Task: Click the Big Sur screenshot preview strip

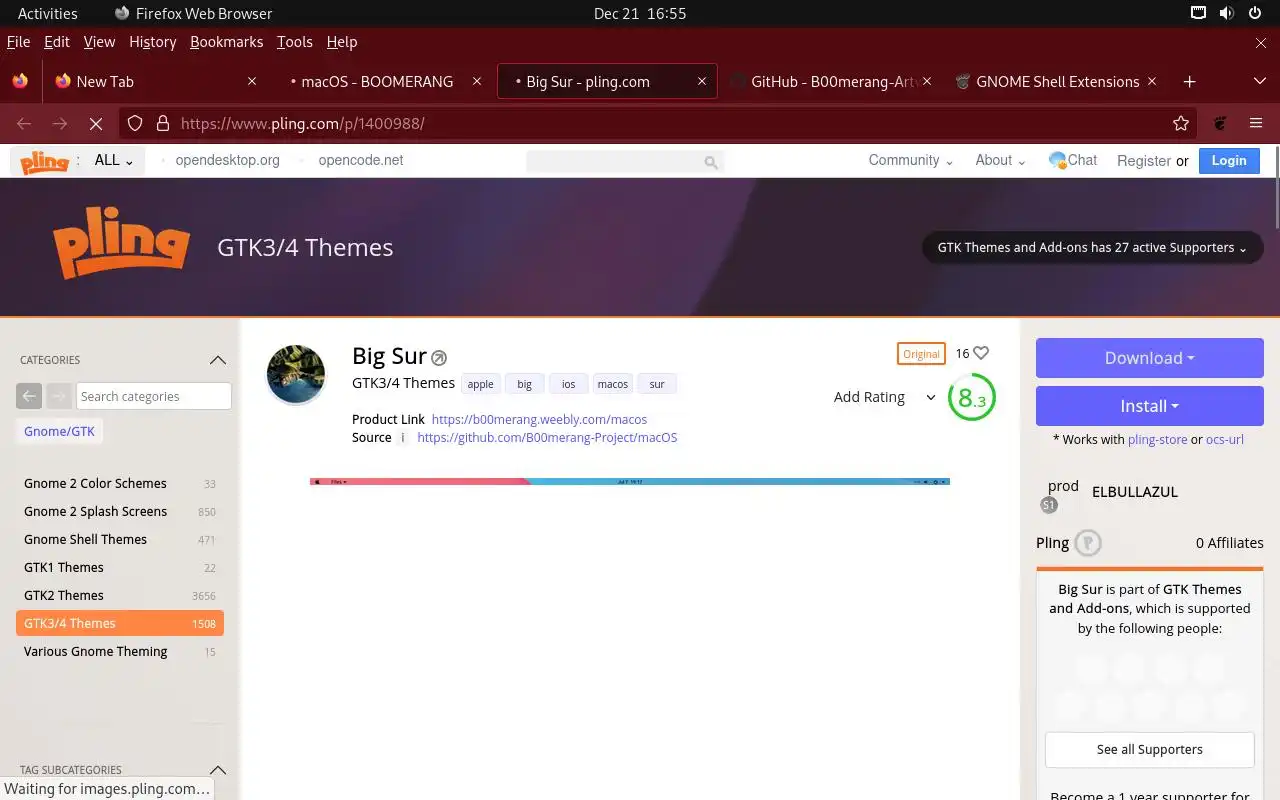Action: tap(630, 482)
